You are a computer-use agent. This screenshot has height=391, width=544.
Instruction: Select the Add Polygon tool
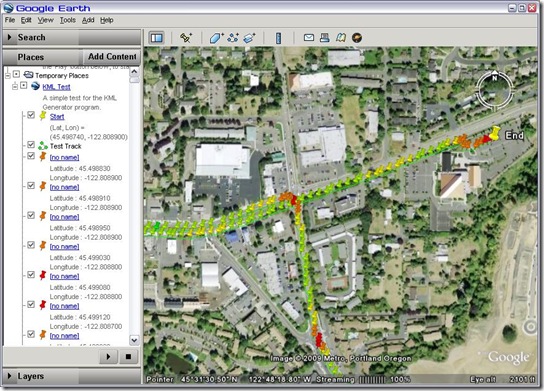[x=216, y=38]
